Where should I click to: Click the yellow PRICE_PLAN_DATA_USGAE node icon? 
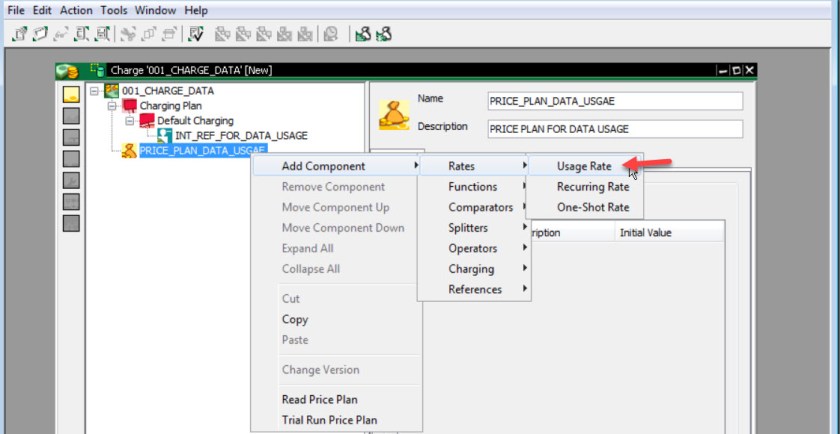(x=129, y=151)
